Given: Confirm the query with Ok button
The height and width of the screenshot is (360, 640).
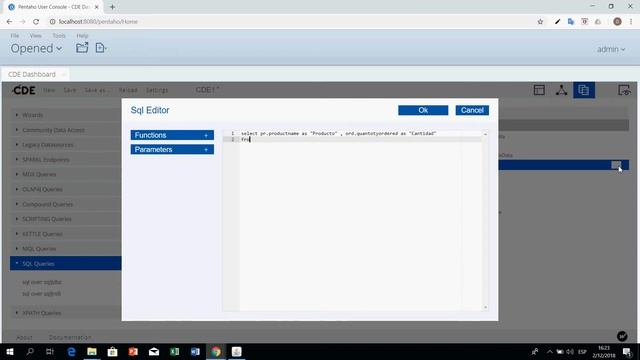Looking at the screenshot, I should [423, 110].
